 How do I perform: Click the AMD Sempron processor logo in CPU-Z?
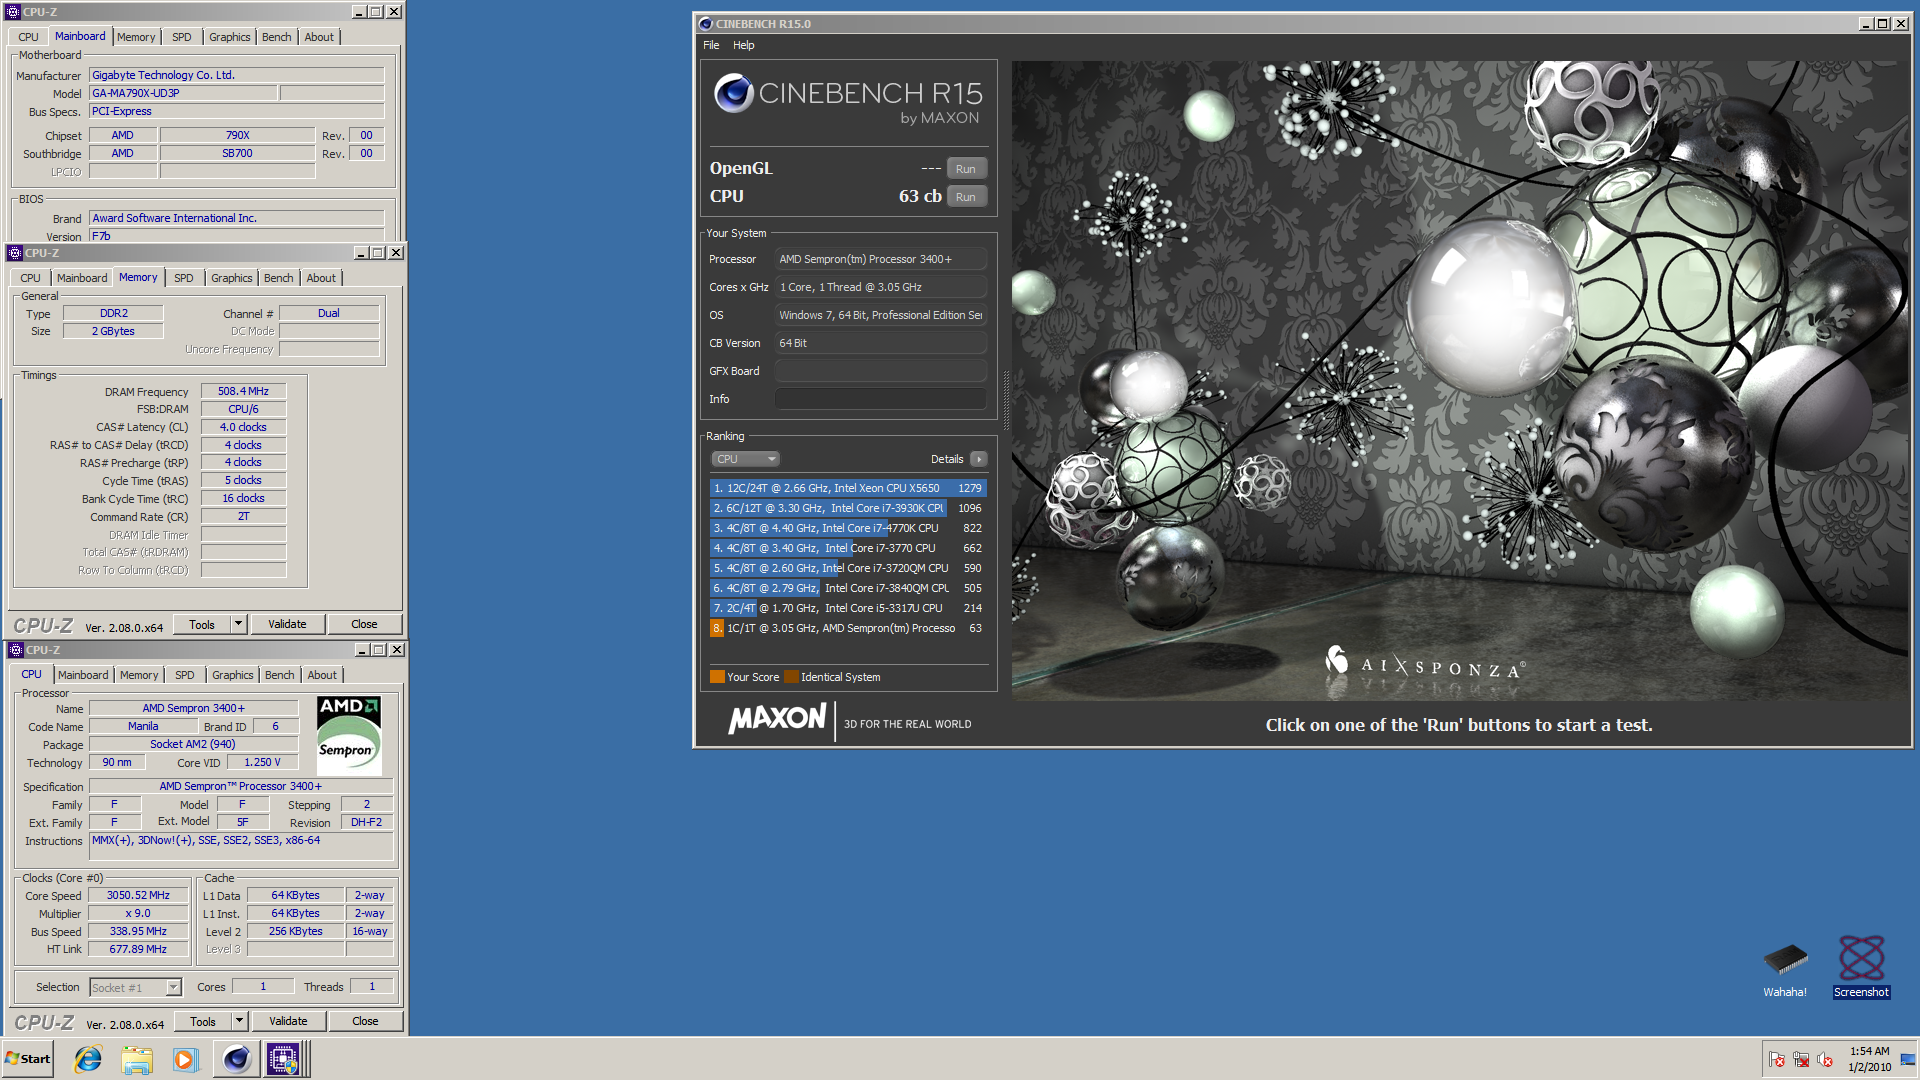point(349,736)
